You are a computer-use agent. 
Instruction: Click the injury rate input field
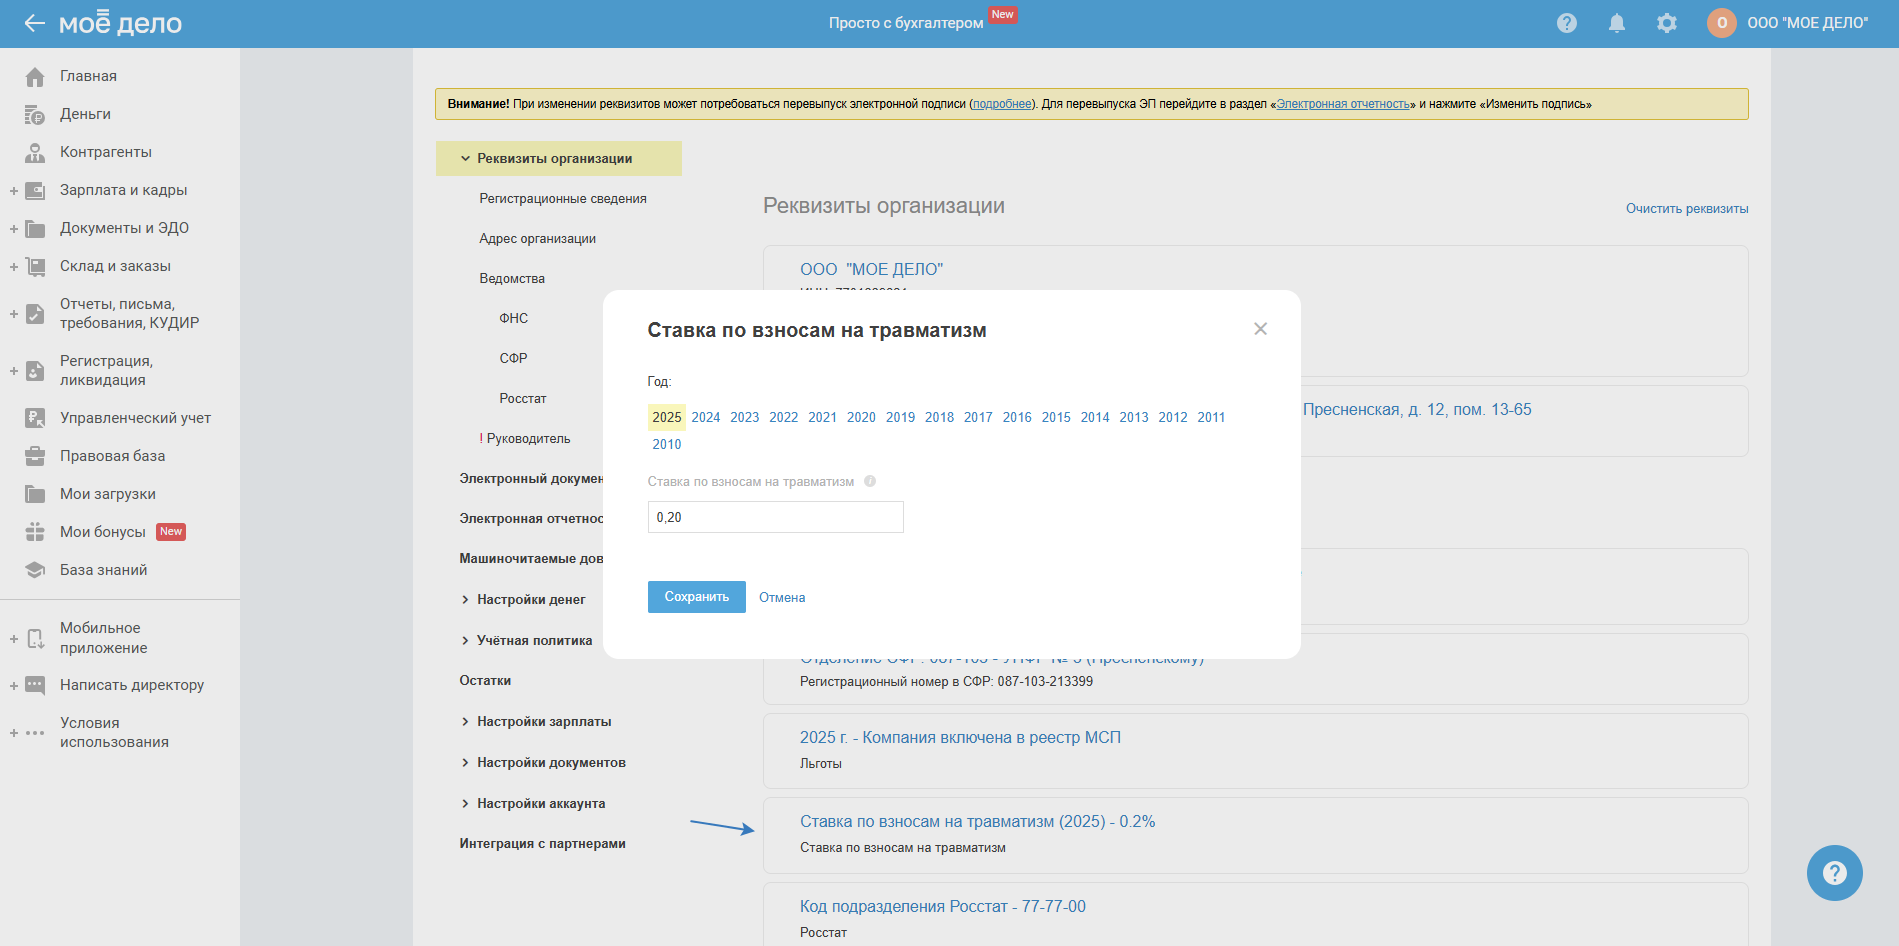776,517
